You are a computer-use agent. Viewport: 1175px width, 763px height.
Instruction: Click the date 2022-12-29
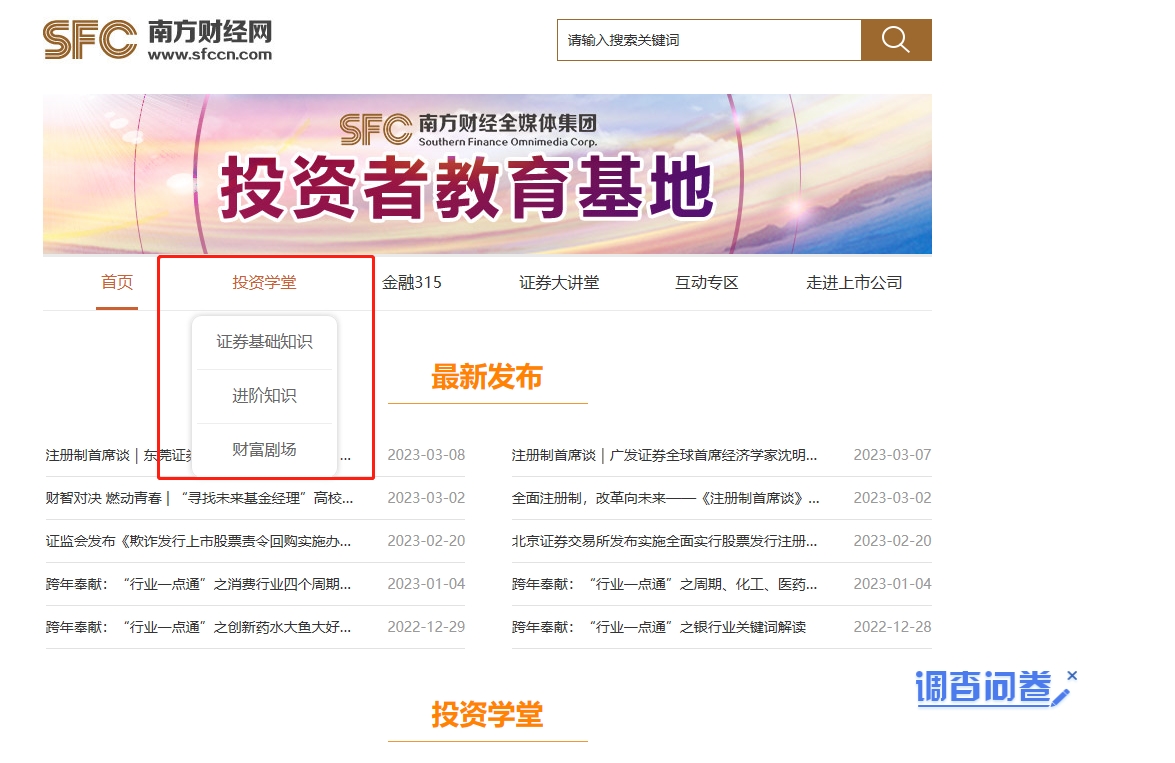click(x=426, y=627)
